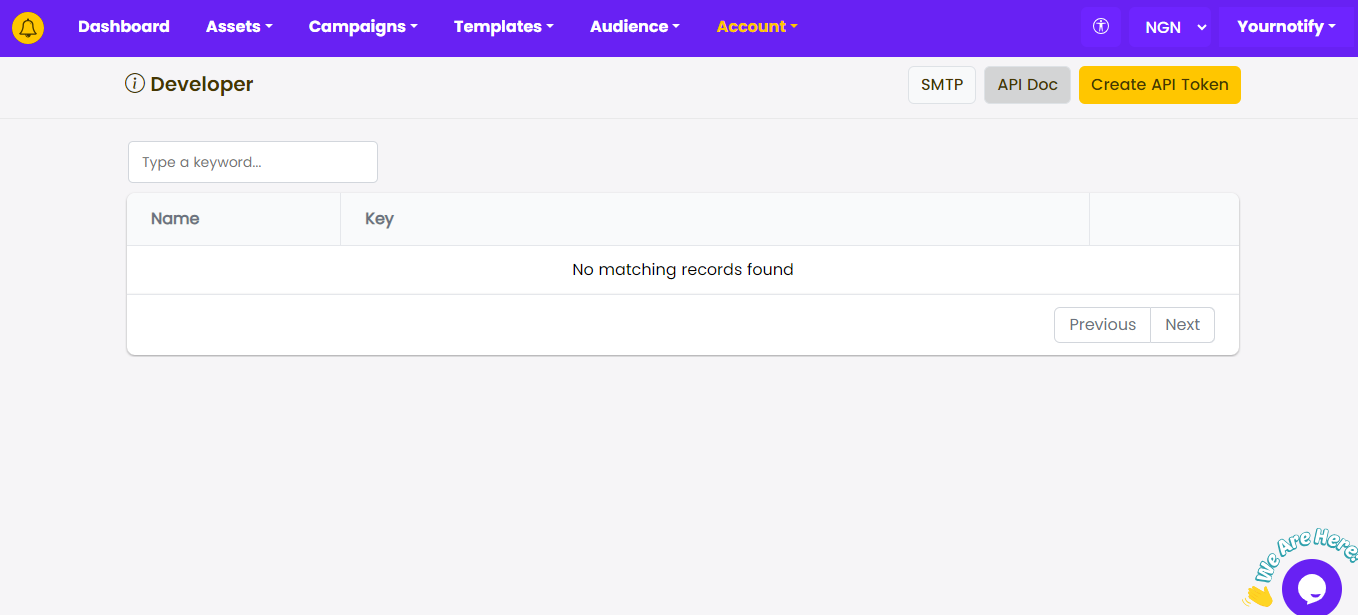Click Create API Token button
1358x615 pixels.
pos(1159,85)
